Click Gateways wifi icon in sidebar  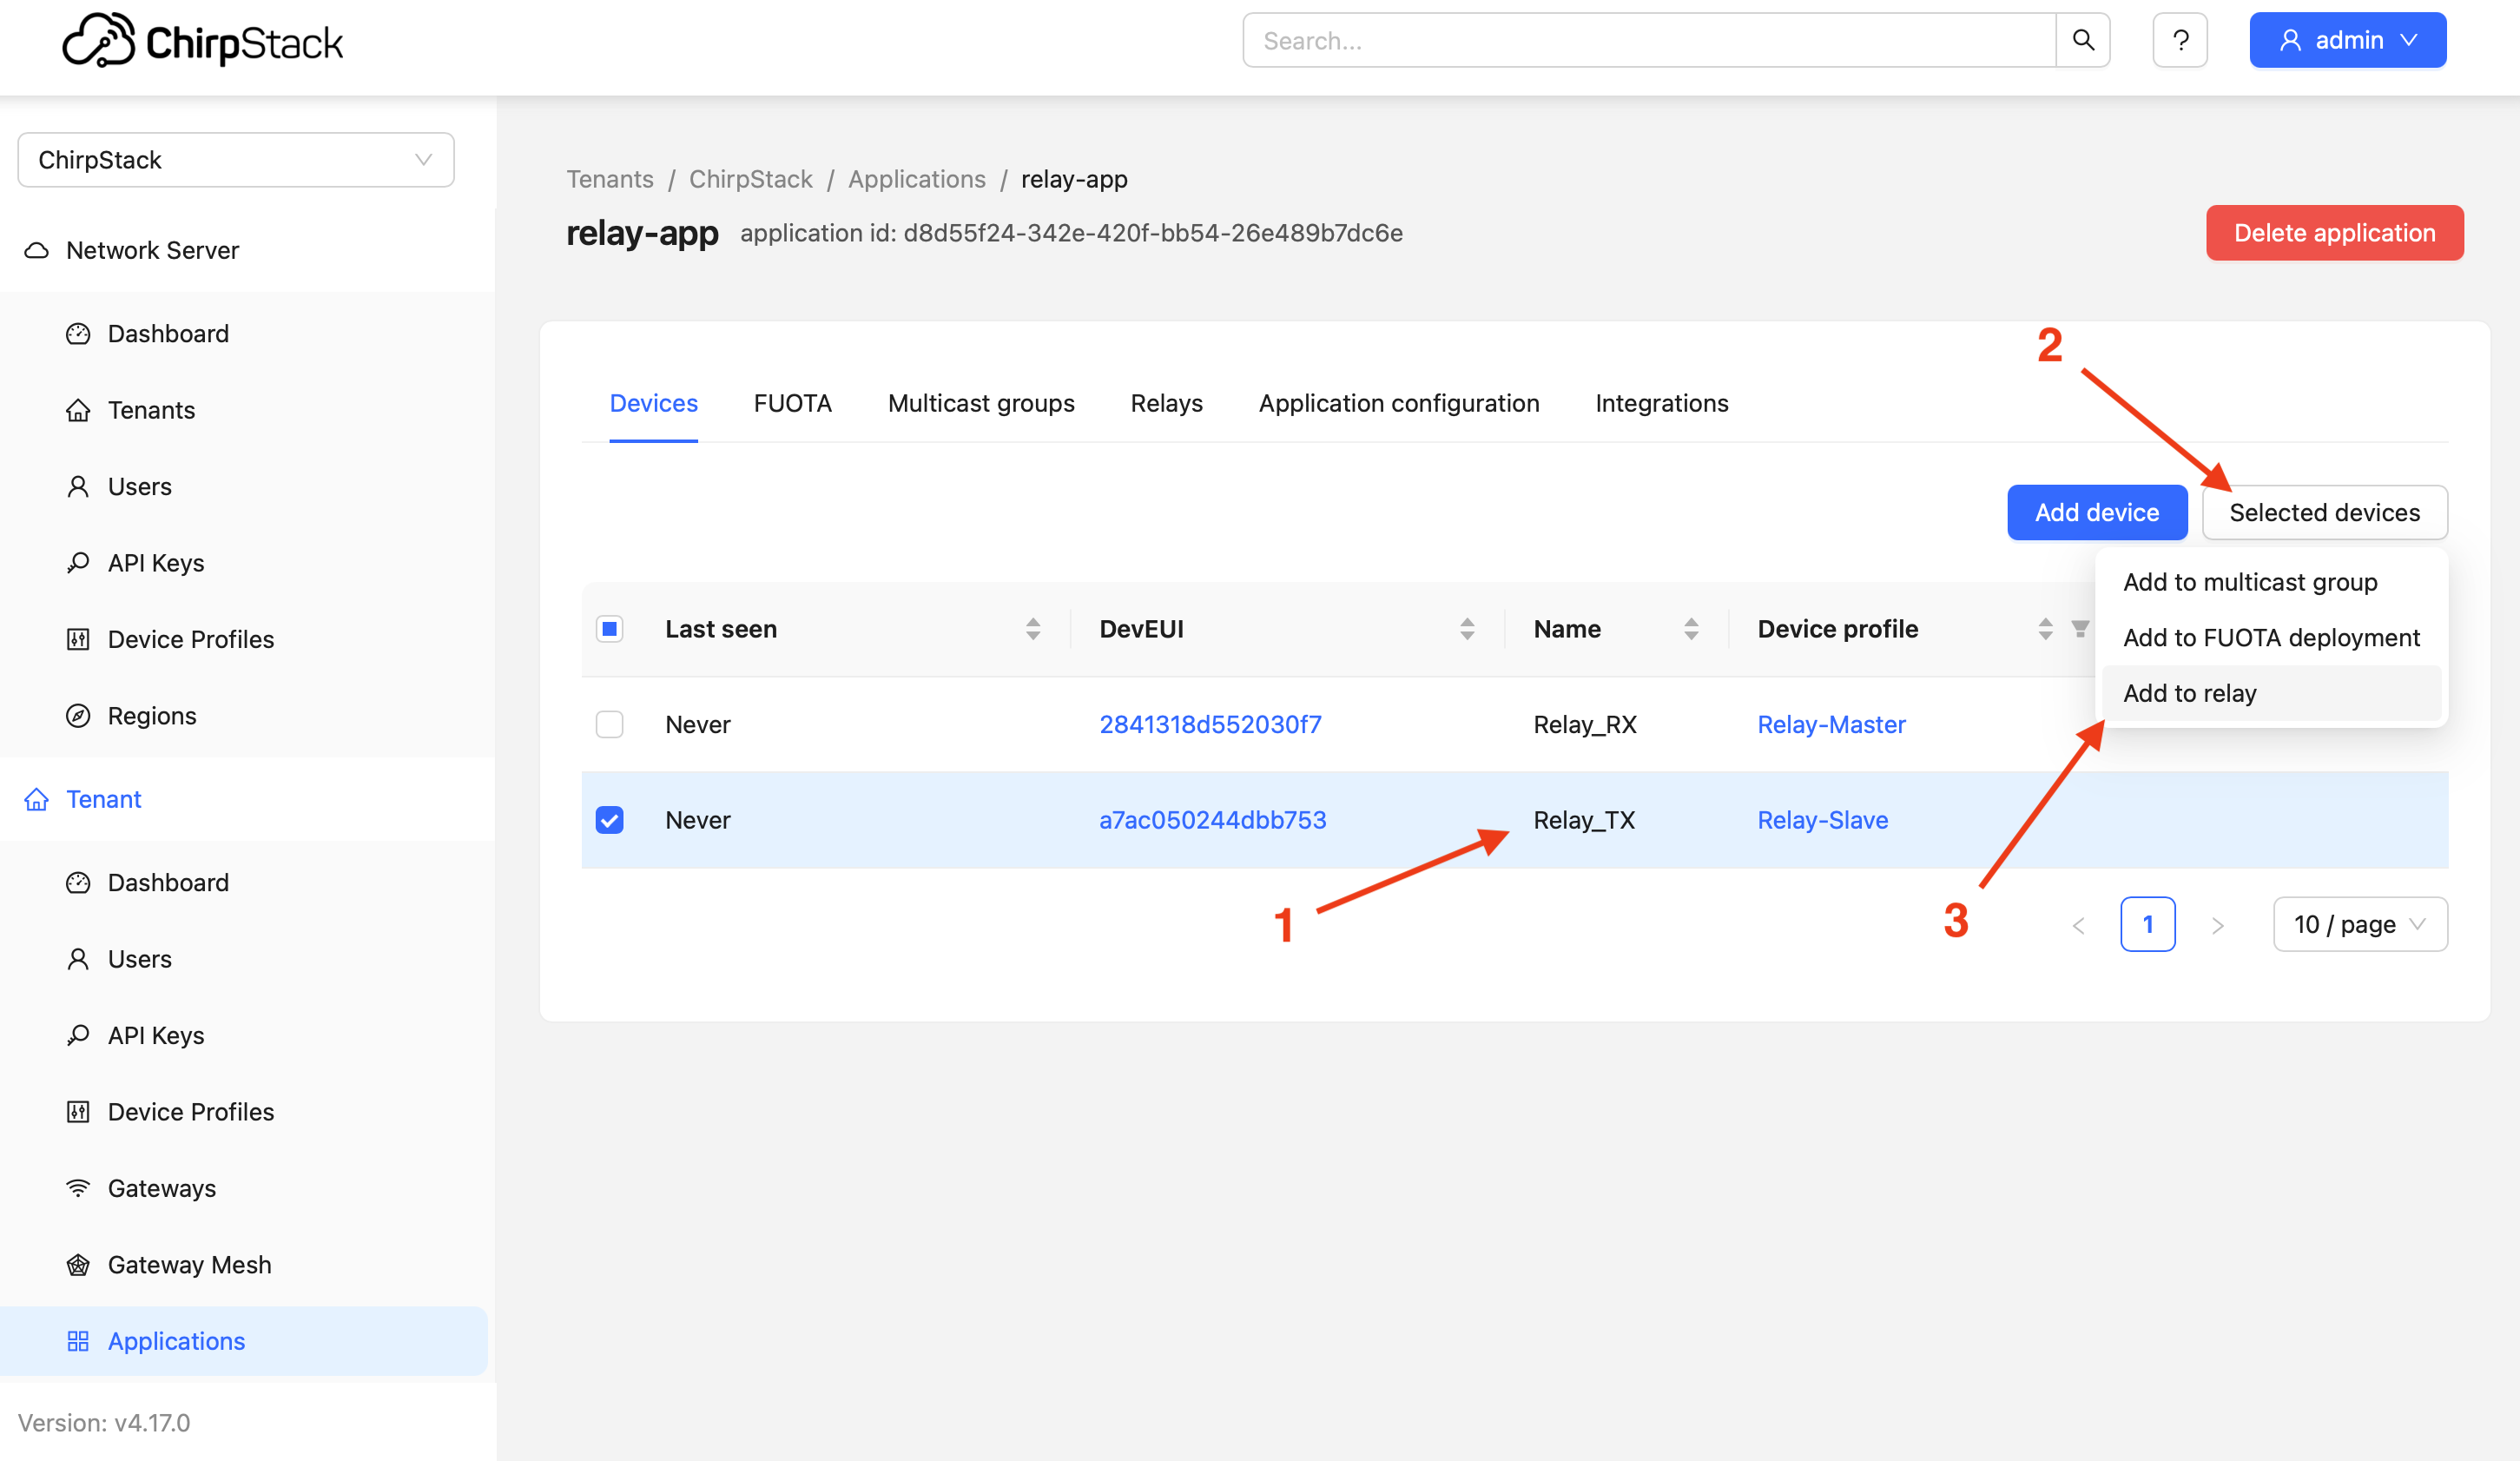pyautogui.click(x=78, y=1188)
